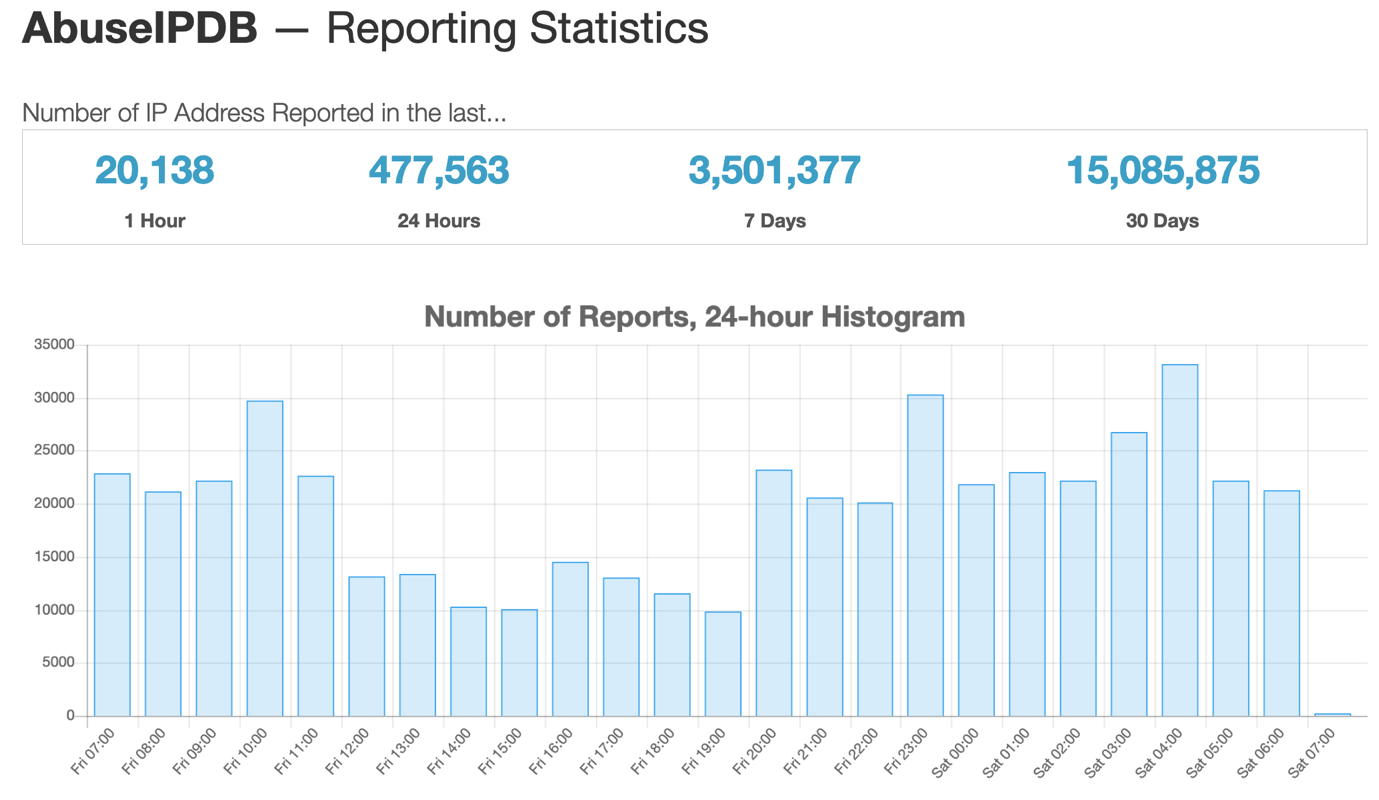The height and width of the screenshot is (800, 1379).
Task: Click the Fri 10:00 histogram bar
Action: click(x=265, y=558)
